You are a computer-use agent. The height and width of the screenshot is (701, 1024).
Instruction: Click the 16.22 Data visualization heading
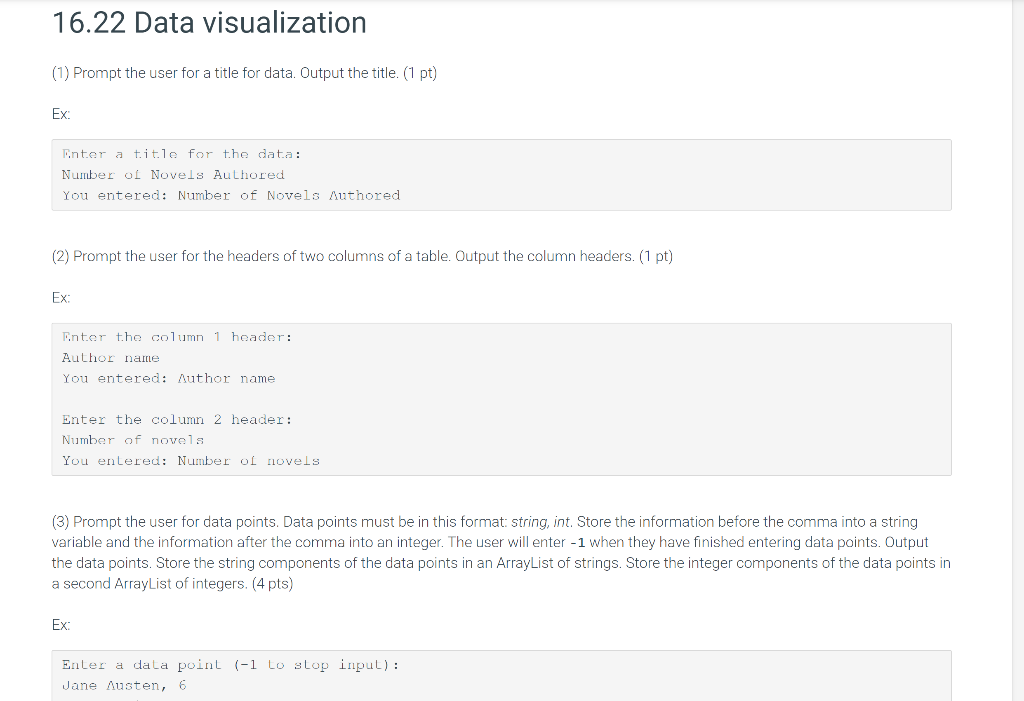(x=209, y=23)
